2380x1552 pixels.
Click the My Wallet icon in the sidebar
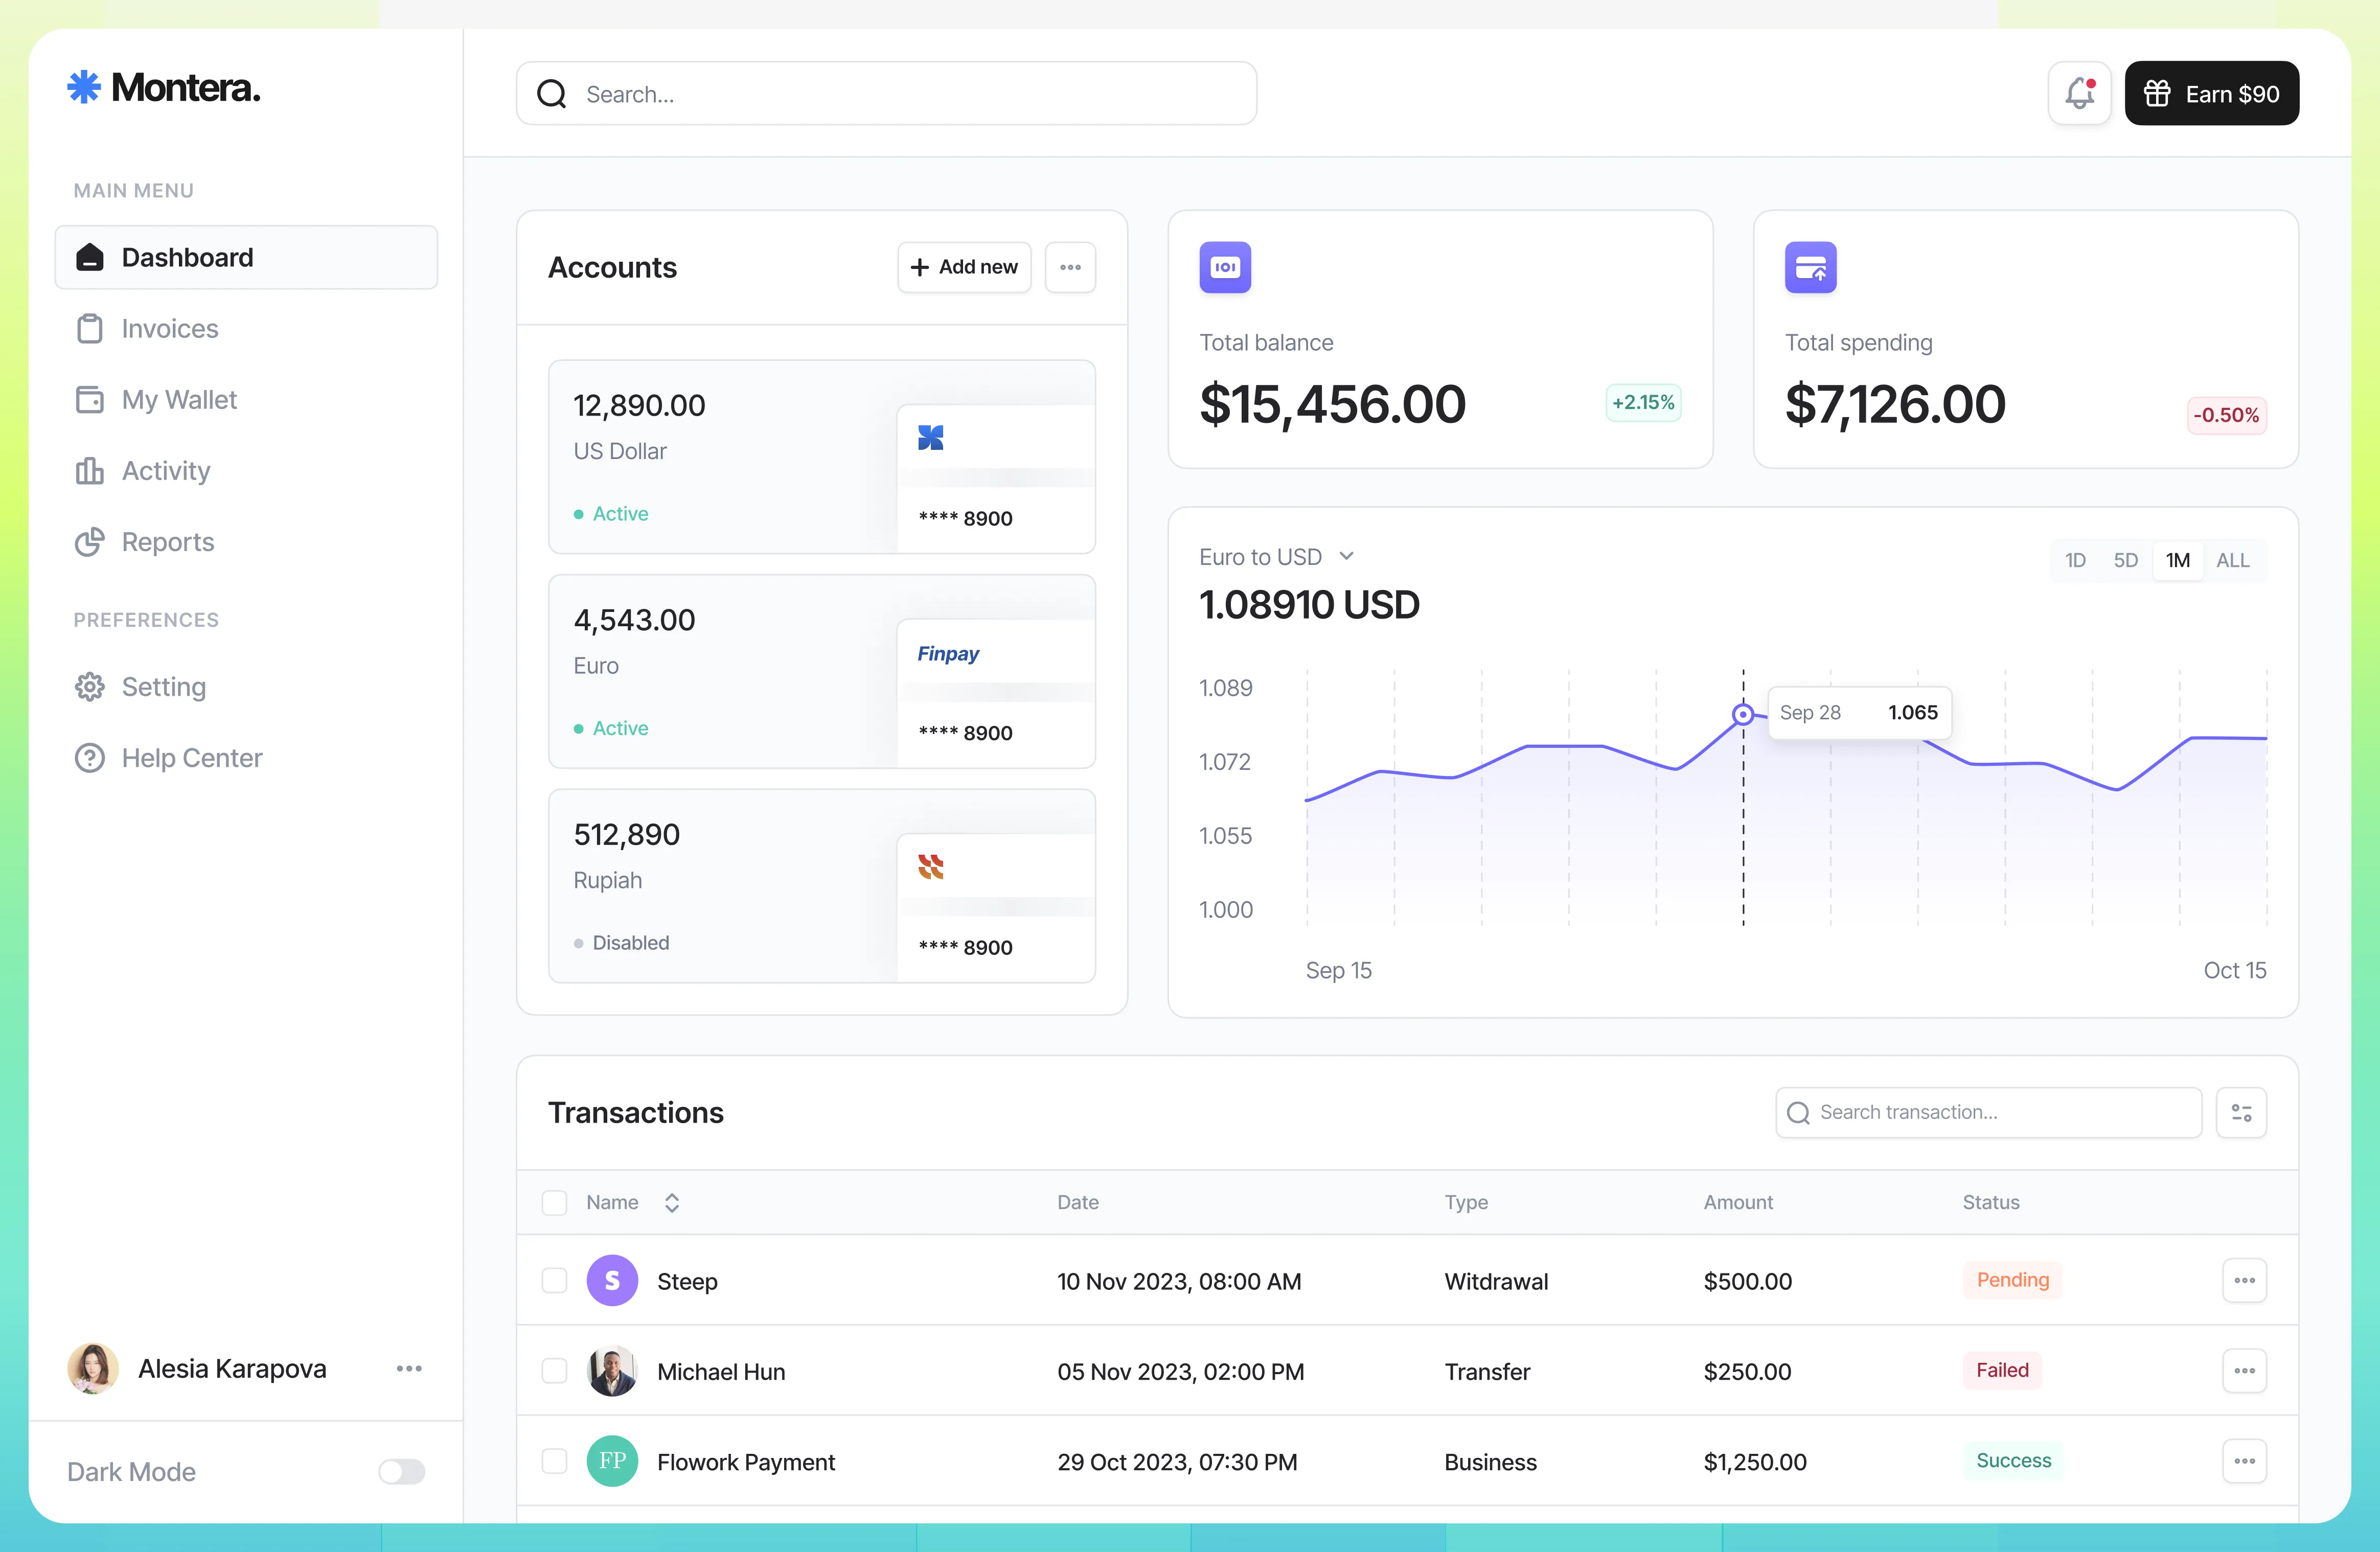coord(90,399)
